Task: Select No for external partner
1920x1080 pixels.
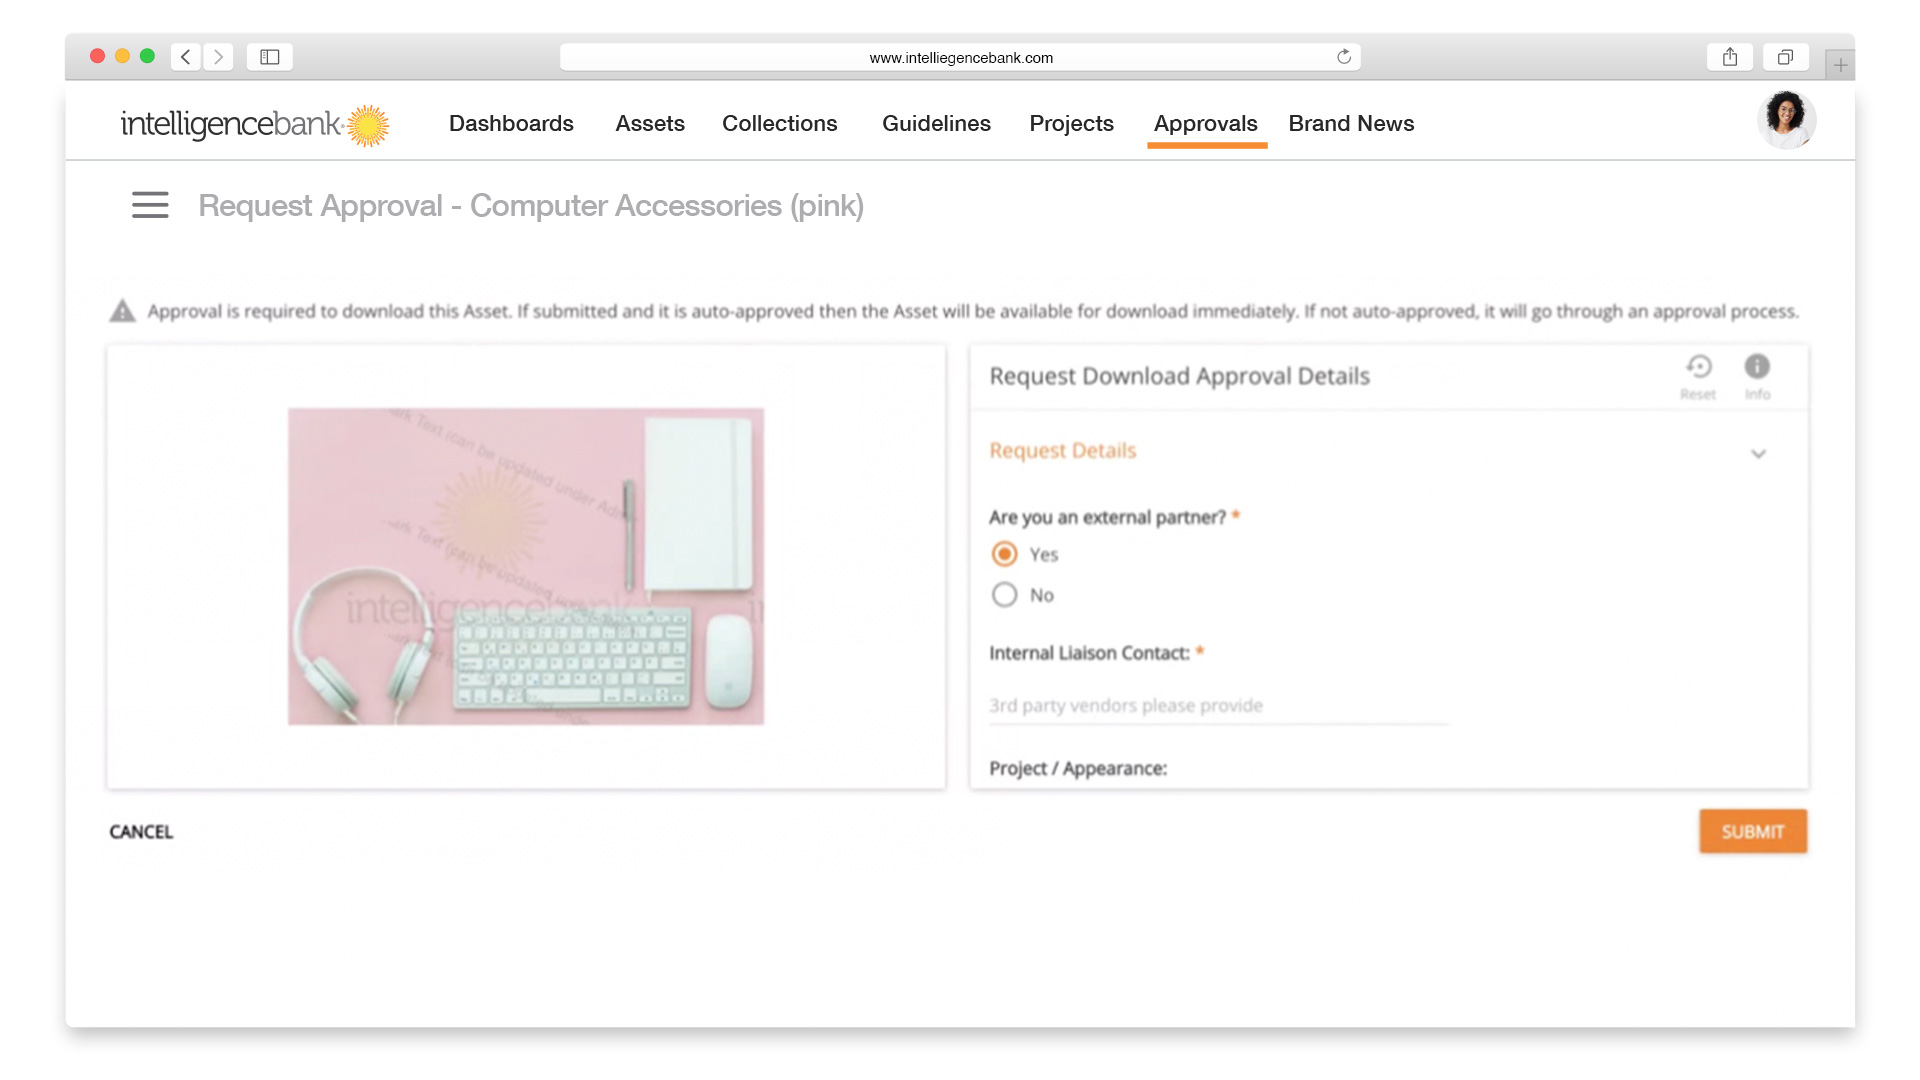Action: [x=1004, y=595]
